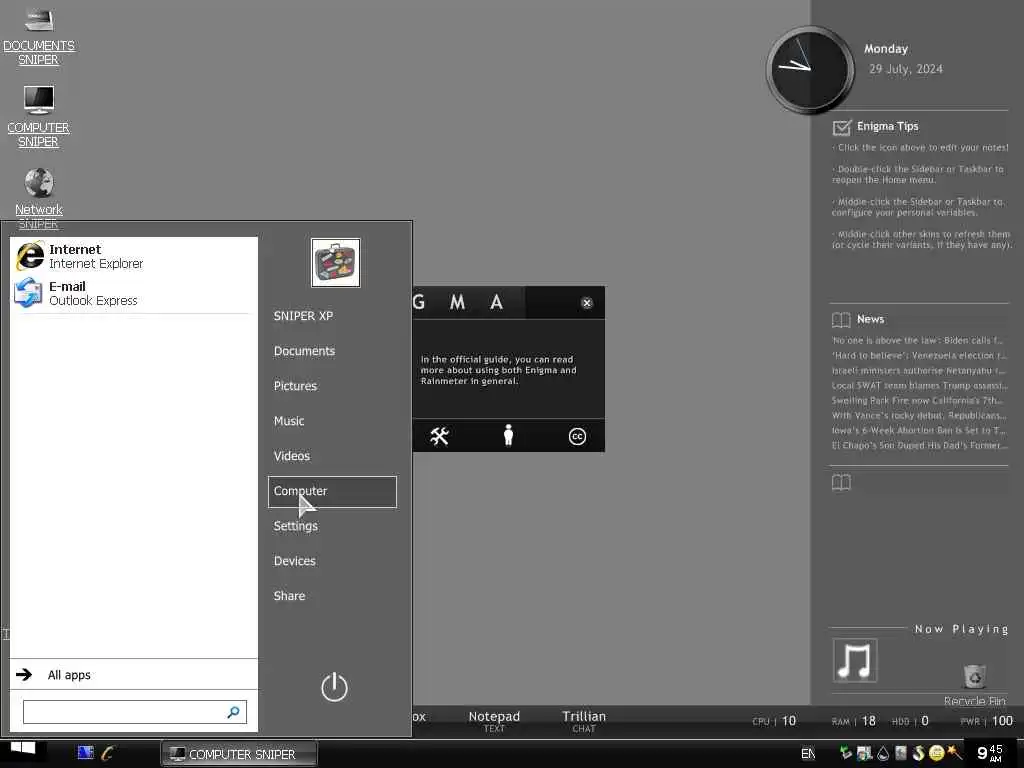Image resolution: width=1024 pixels, height=768 pixels.
Task: Click the PWR battery meter
Action: click(x=987, y=721)
